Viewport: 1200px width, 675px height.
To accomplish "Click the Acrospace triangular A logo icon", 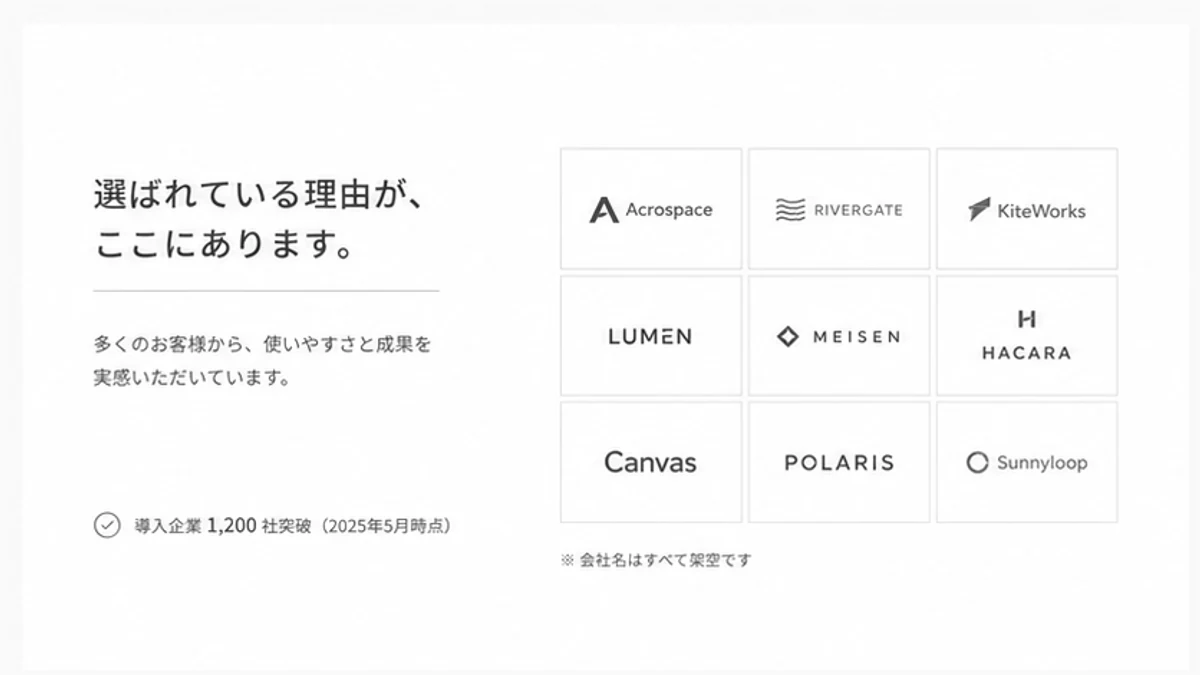I will (x=604, y=210).
